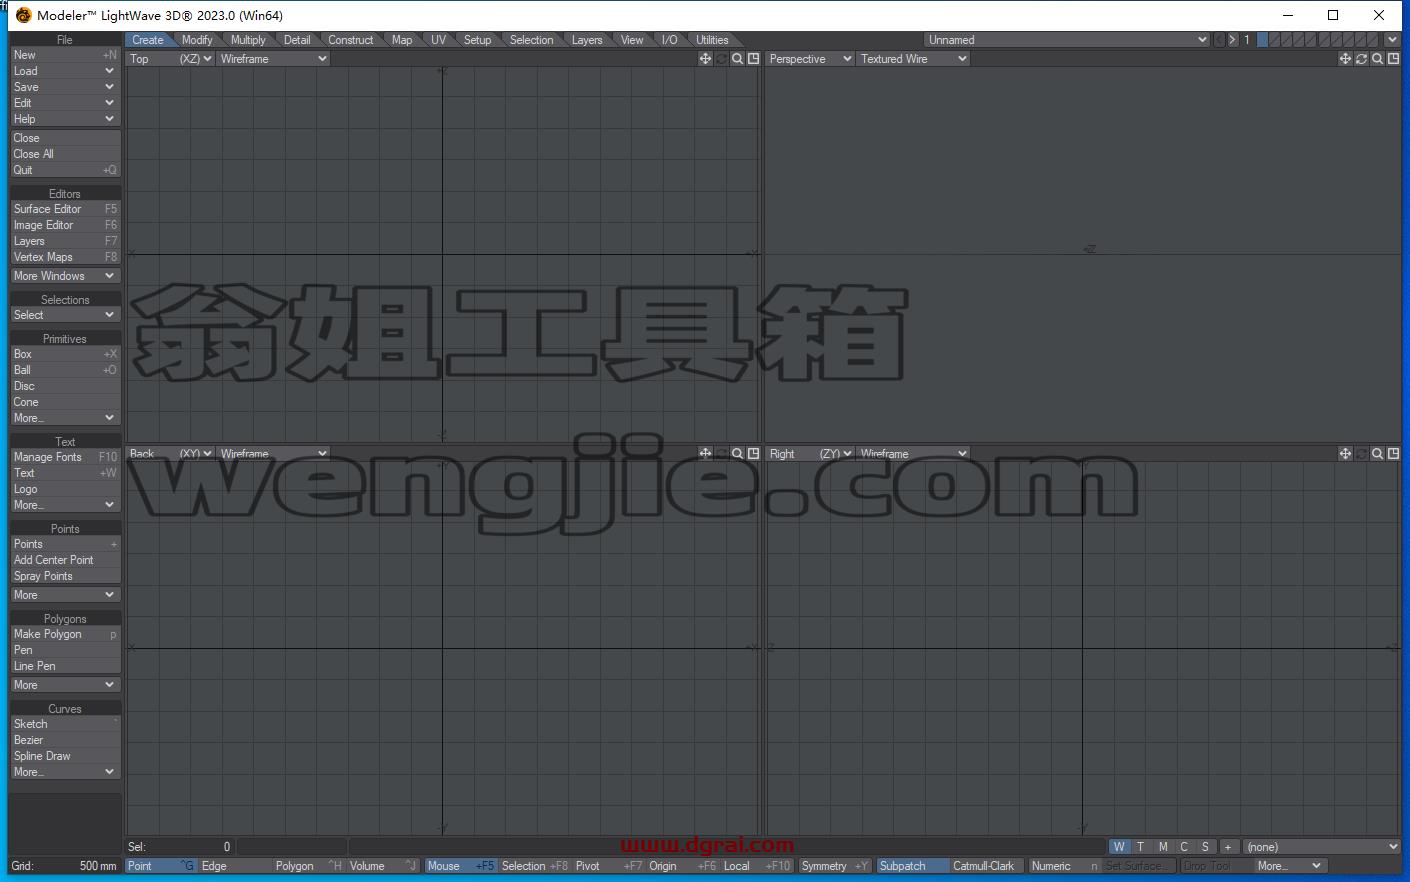Expand the More Windows dropdown
Image resolution: width=1410 pixels, height=882 pixels.
pos(65,276)
